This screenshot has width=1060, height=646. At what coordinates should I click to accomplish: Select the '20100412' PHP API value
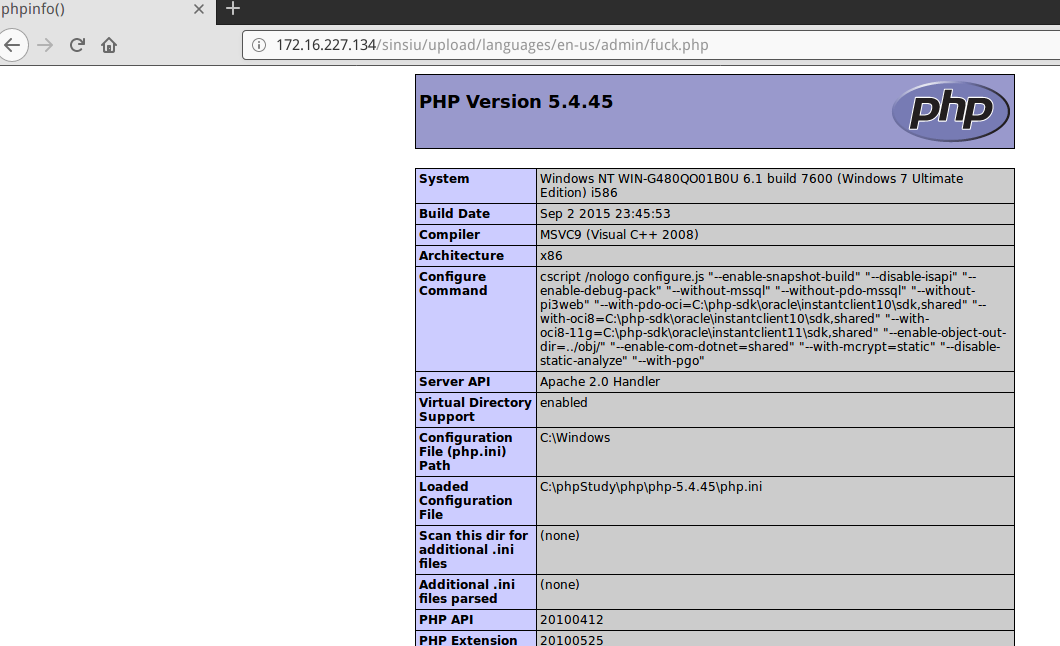tap(572, 620)
